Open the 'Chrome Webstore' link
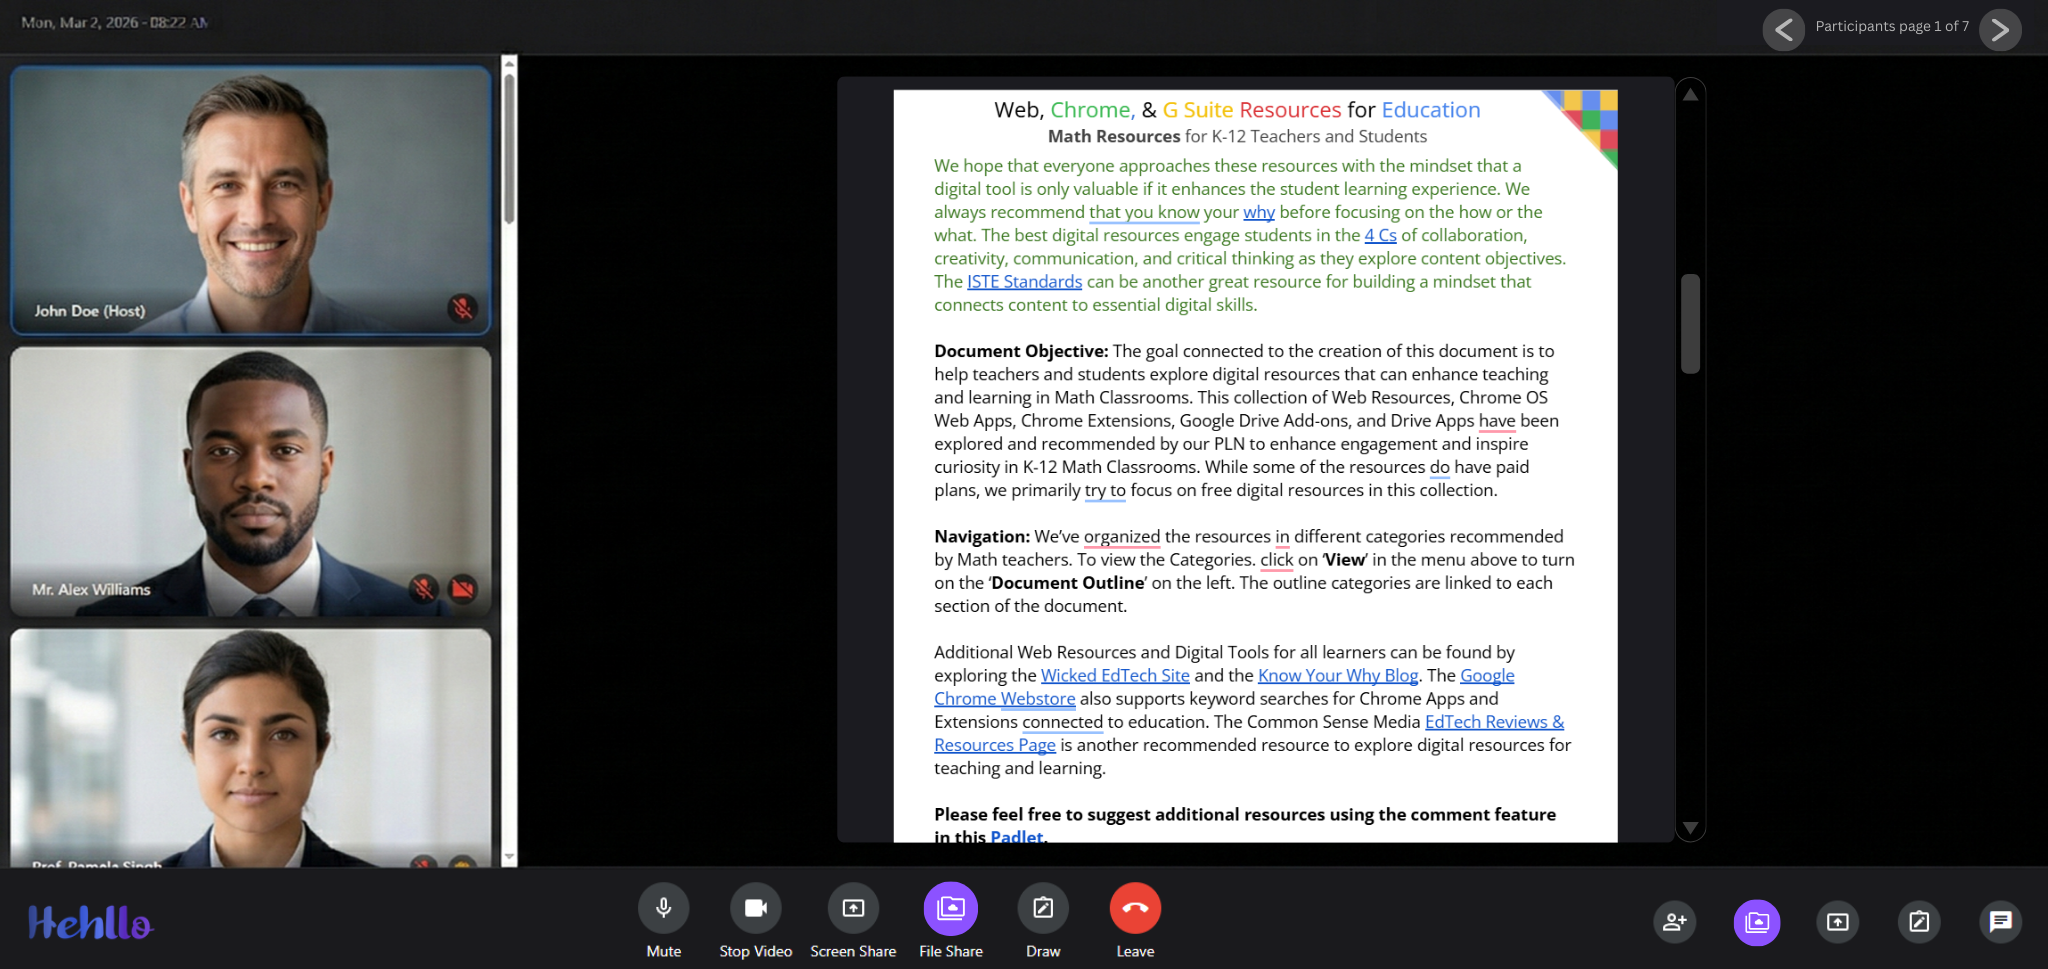Image resolution: width=2048 pixels, height=969 pixels. [1004, 699]
